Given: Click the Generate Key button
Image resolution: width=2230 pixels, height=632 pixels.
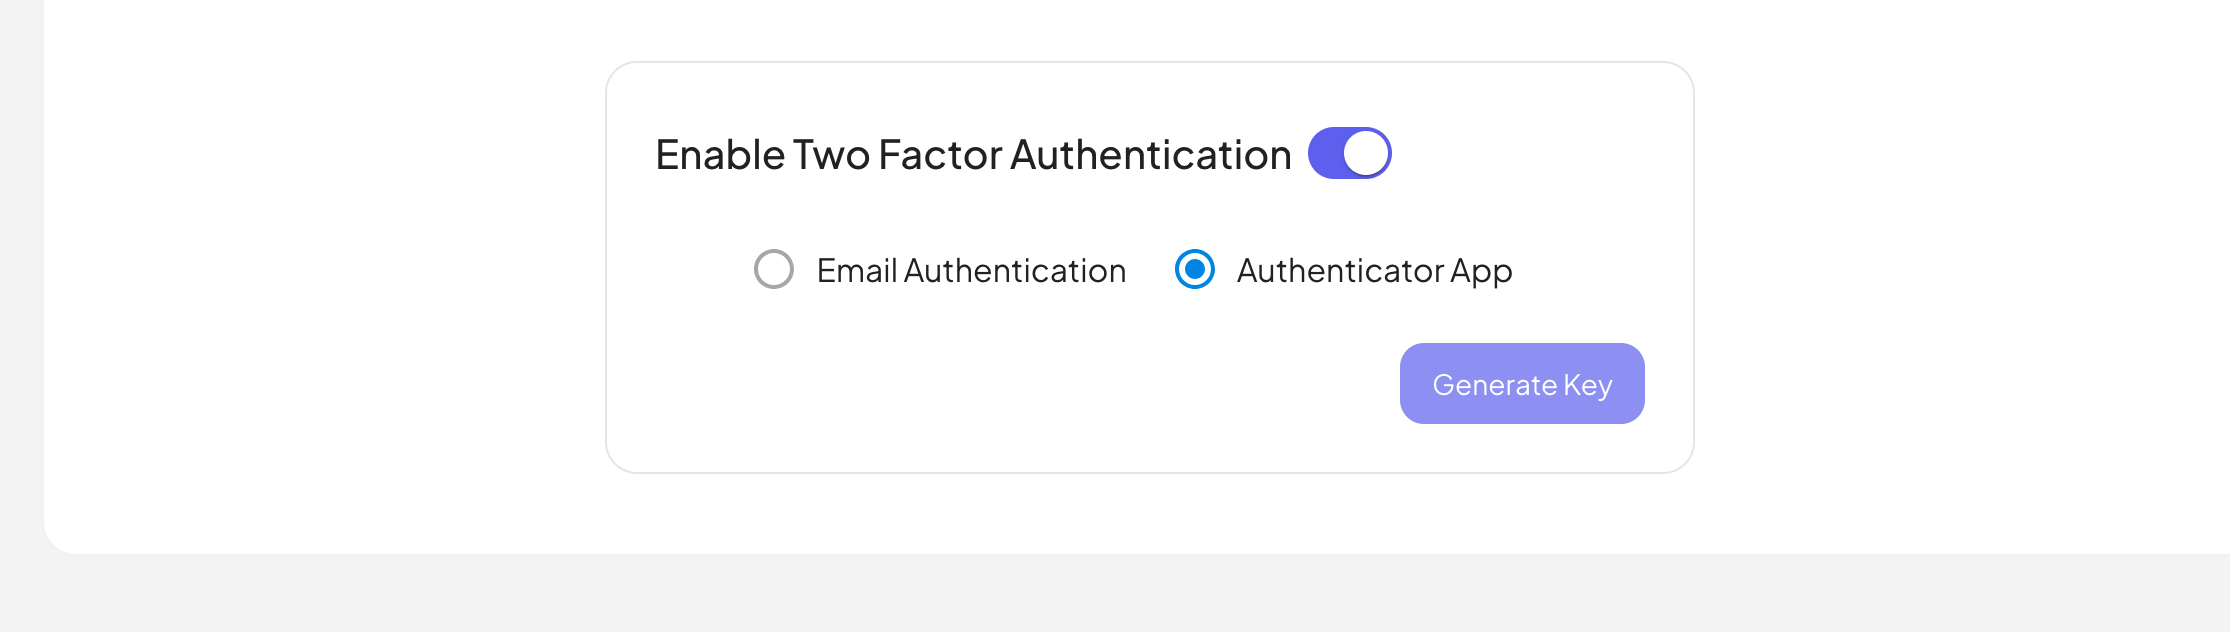Looking at the screenshot, I should point(1521,384).
